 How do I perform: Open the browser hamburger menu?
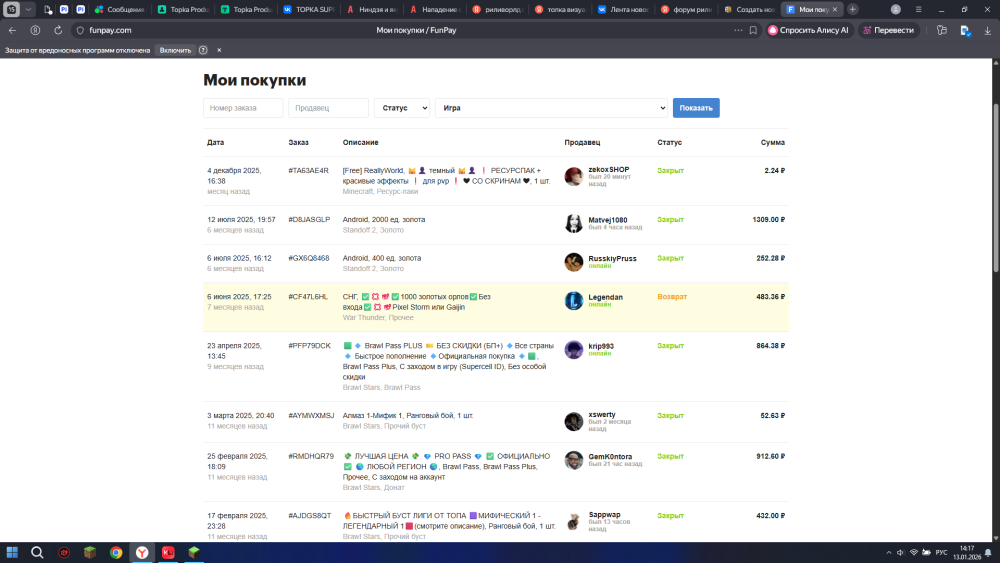pyautogui.click(x=918, y=10)
